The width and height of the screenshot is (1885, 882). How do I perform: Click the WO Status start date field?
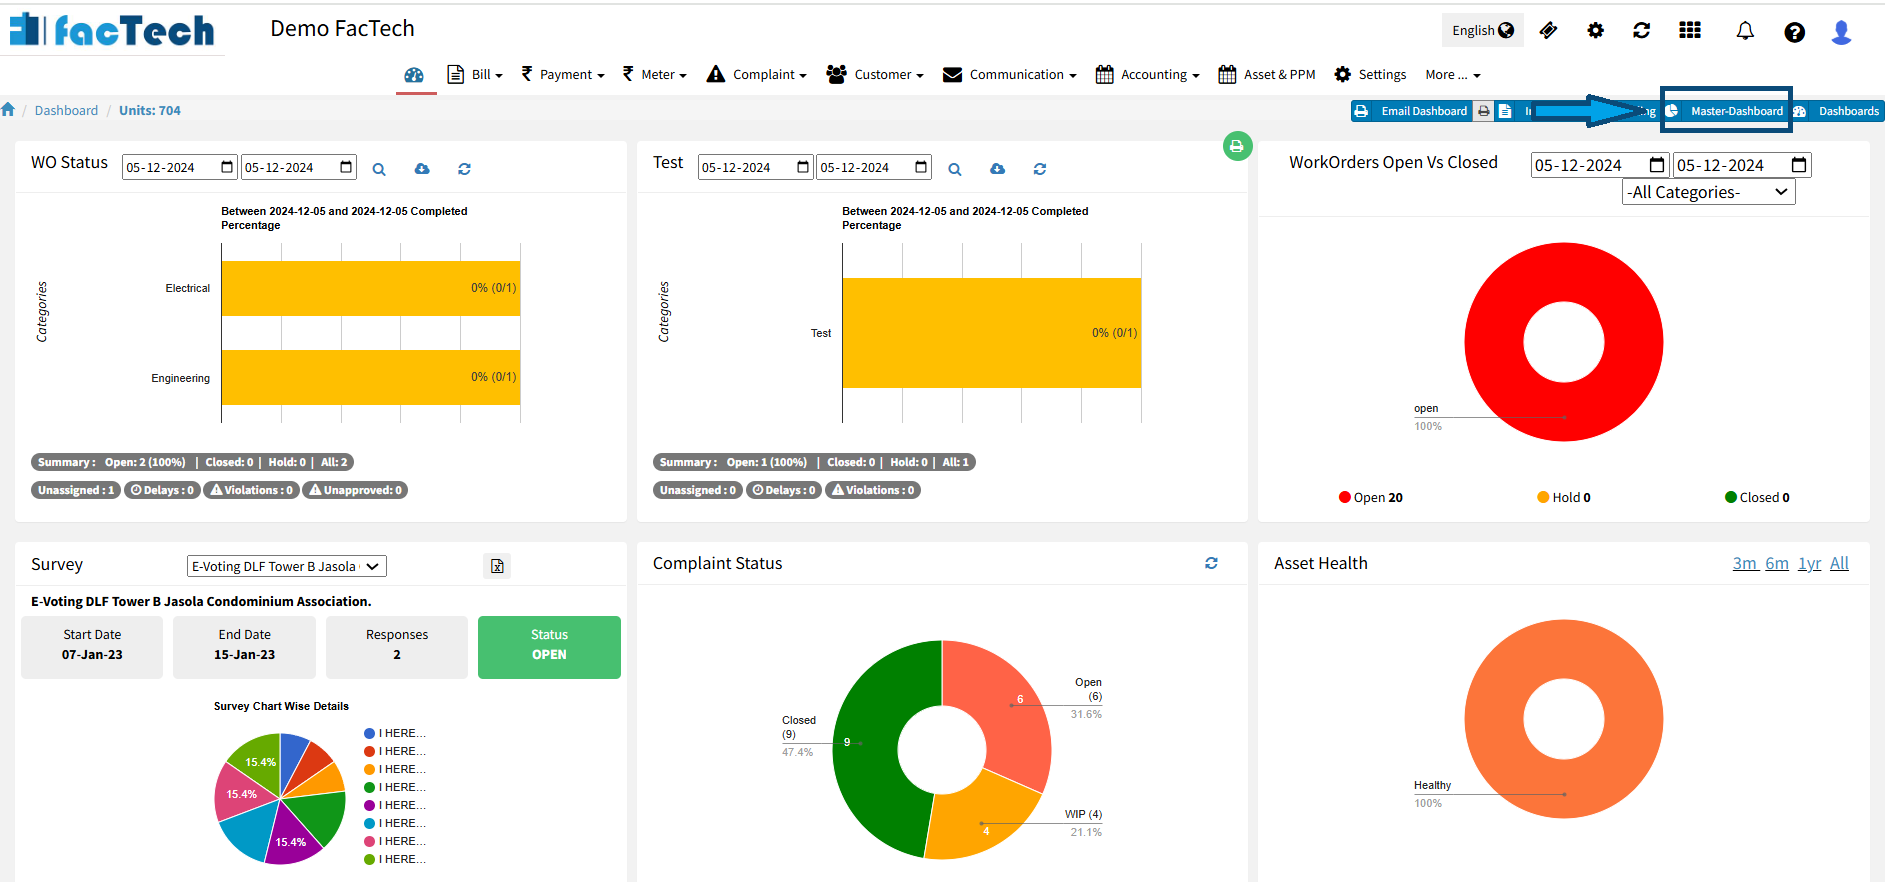(178, 167)
